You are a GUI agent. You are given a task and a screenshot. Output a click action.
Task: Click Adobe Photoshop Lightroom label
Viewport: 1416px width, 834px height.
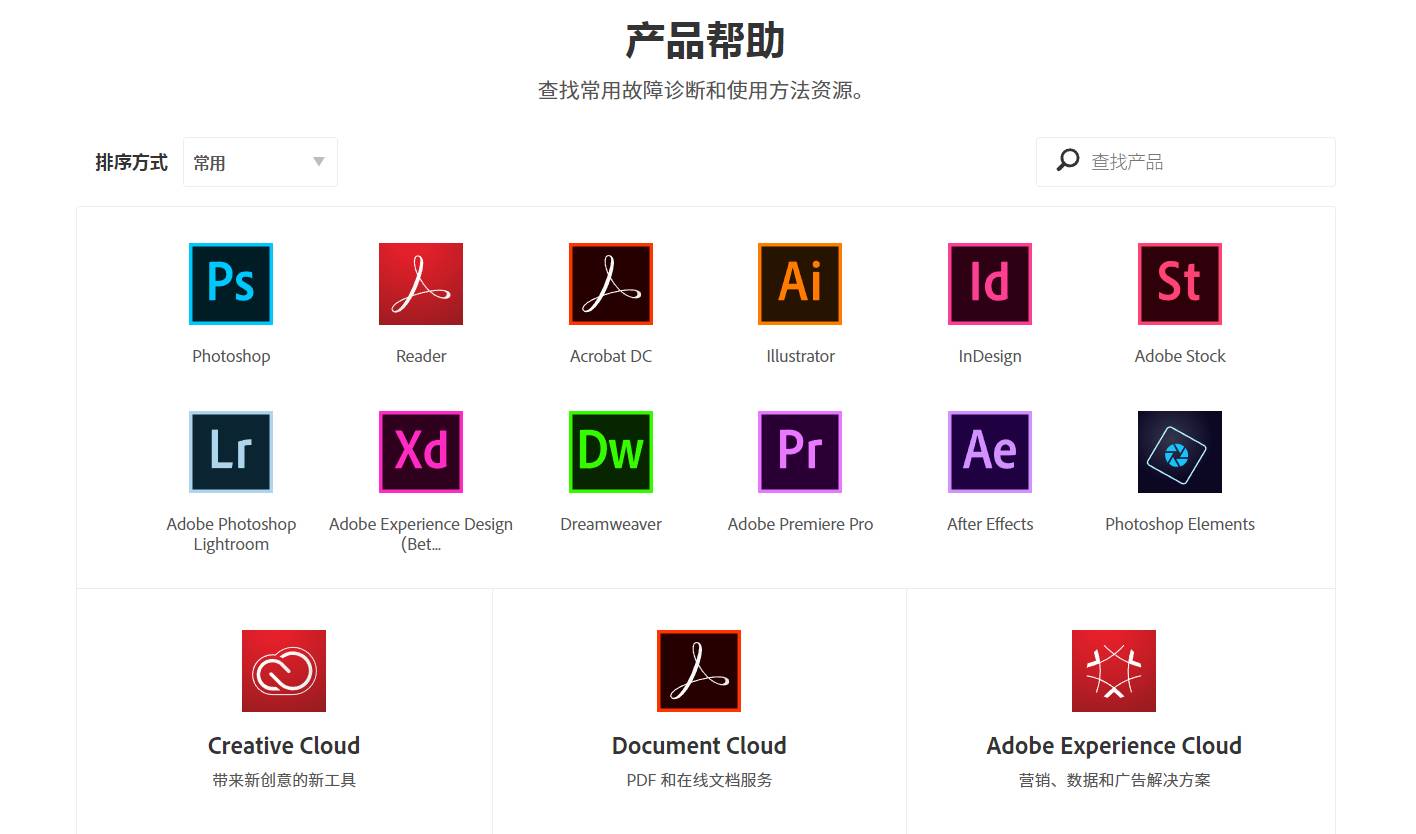point(231,534)
